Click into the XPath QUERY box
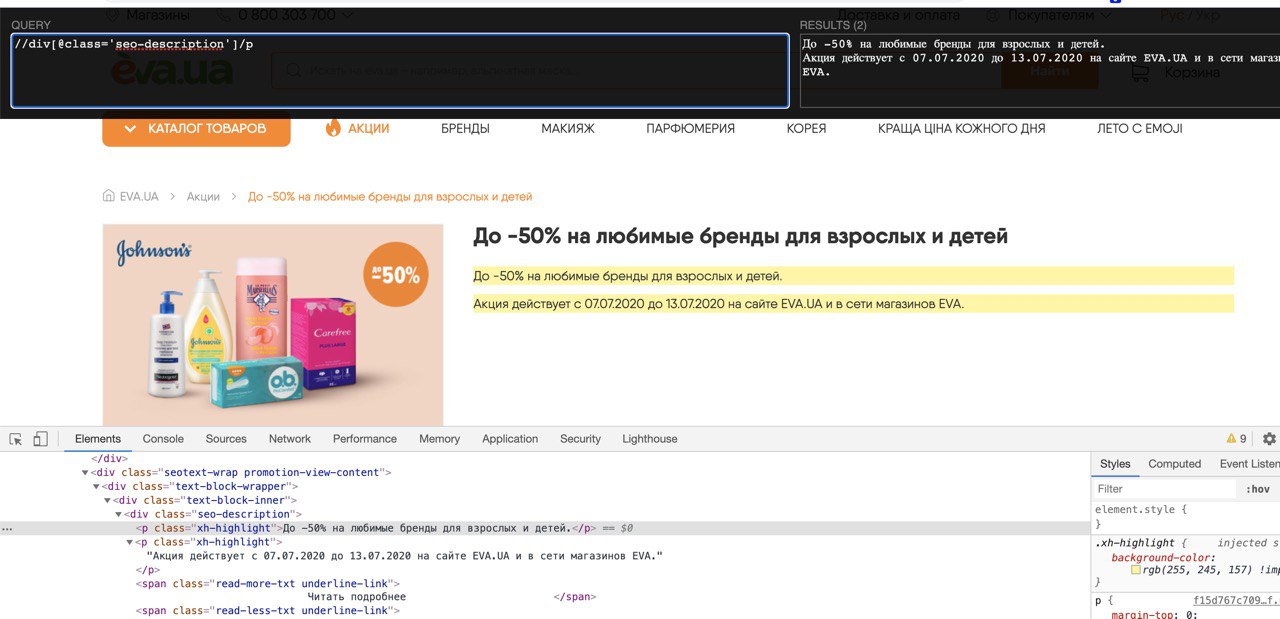This screenshot has height=619, width=1280. click(x=399, y=71)
